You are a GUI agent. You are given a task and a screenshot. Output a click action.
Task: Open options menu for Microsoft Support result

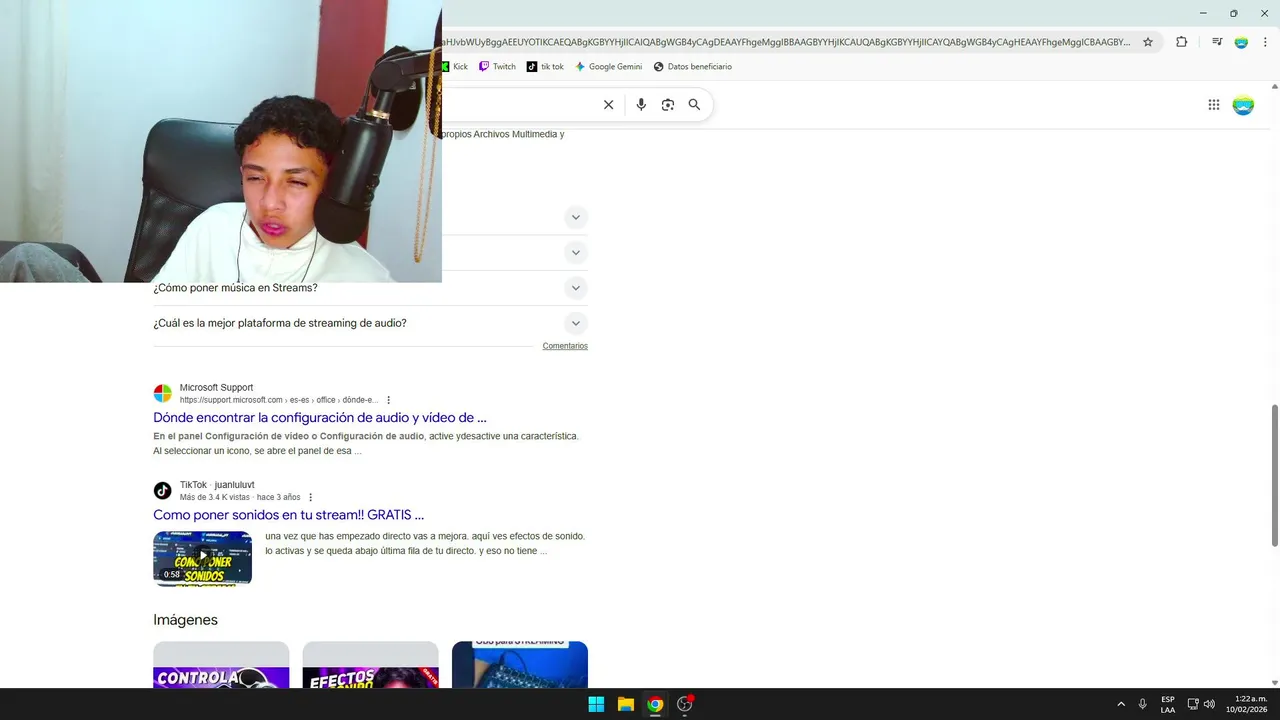coord(389,400)
